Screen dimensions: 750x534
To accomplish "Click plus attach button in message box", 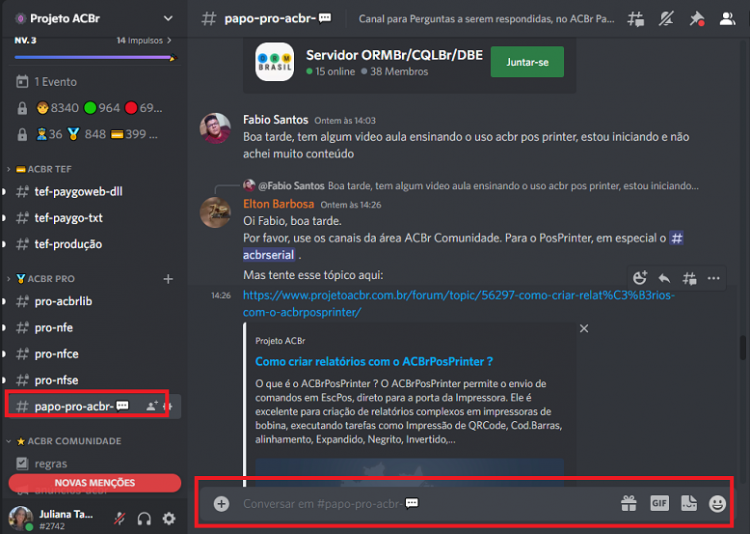I will pos(221,504).
